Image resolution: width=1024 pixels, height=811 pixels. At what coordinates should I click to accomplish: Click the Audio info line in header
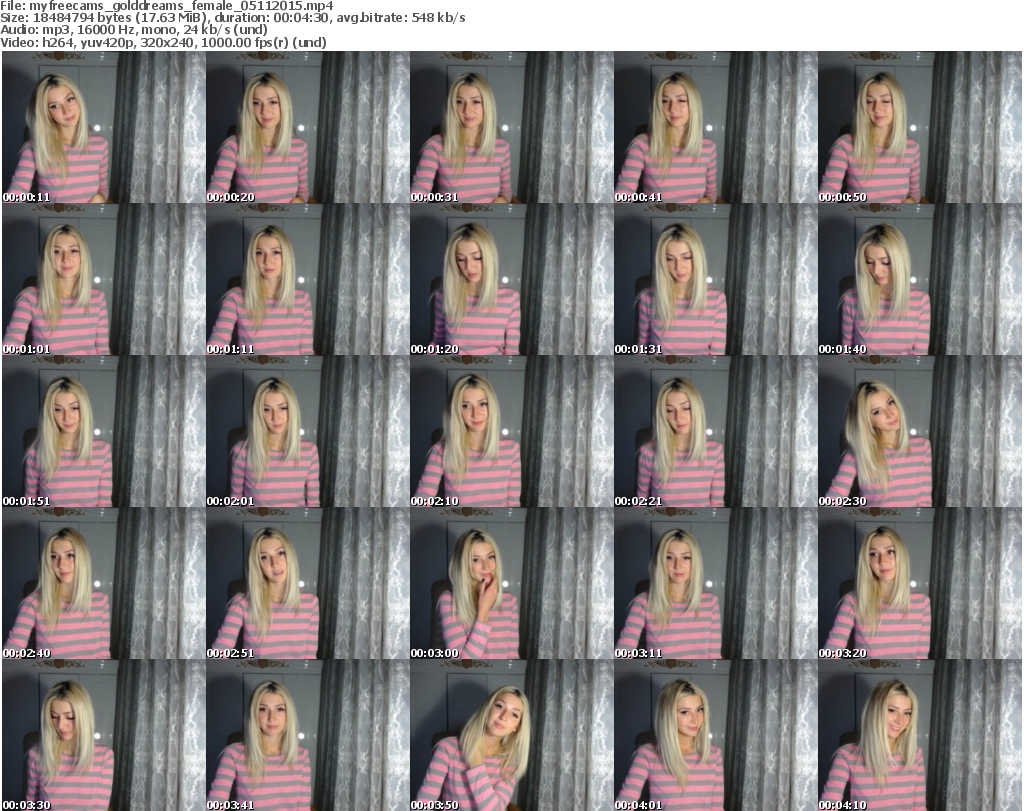click(134, 31)
